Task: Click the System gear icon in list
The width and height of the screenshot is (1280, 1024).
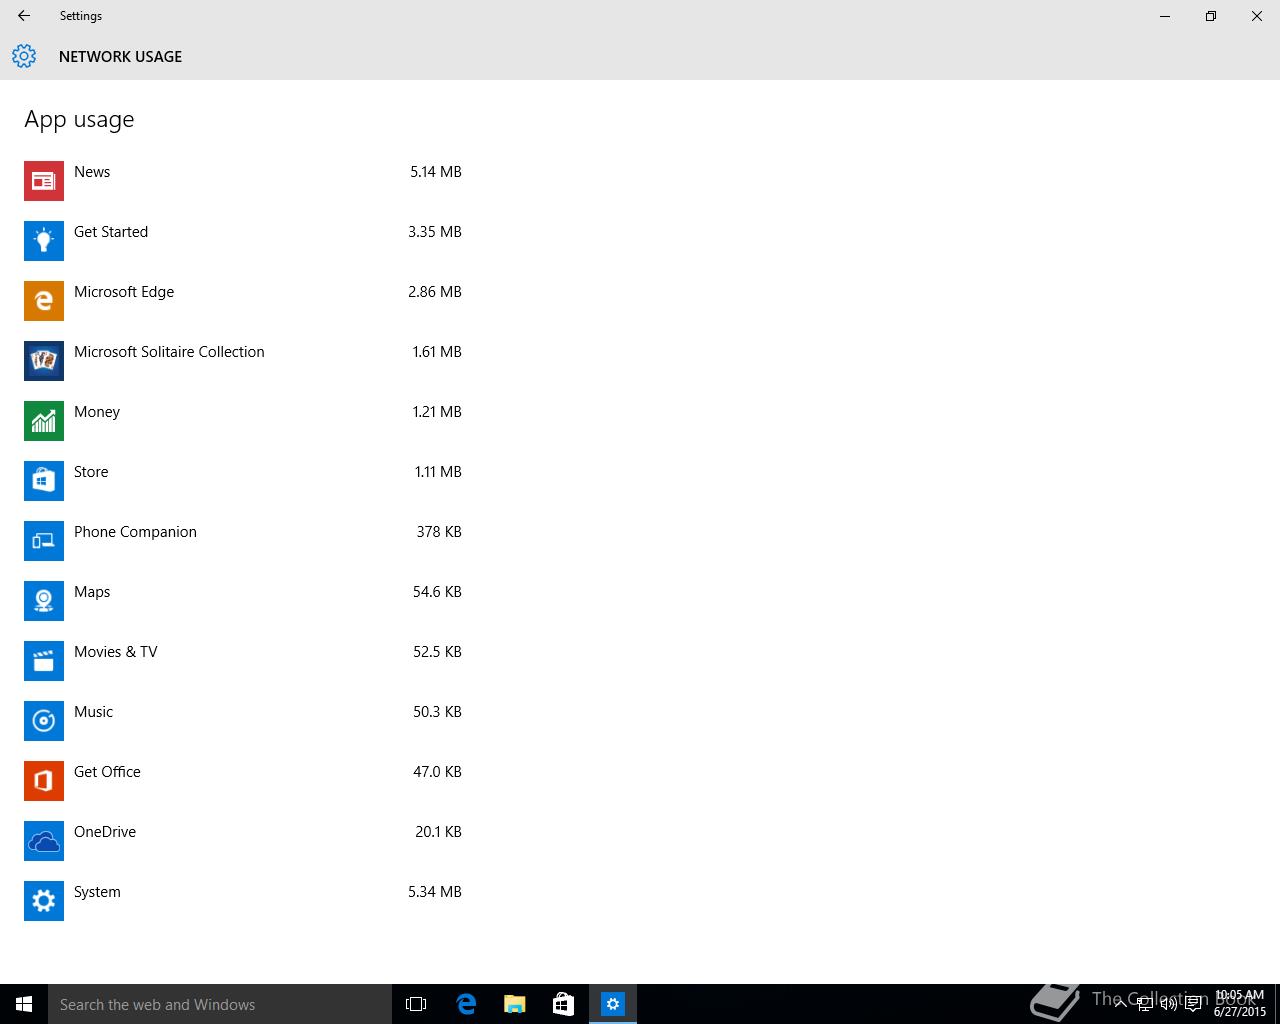Action: pyautogui.click(x=44, y=901)
